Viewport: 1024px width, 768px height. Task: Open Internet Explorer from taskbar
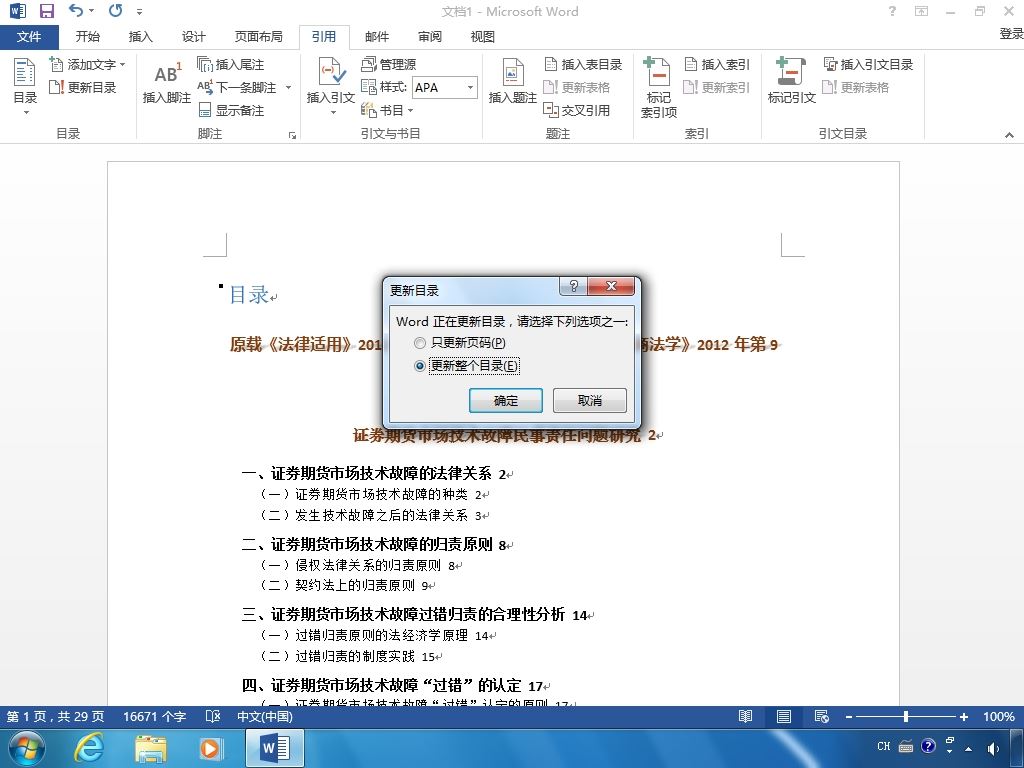[x=88, y=748]
